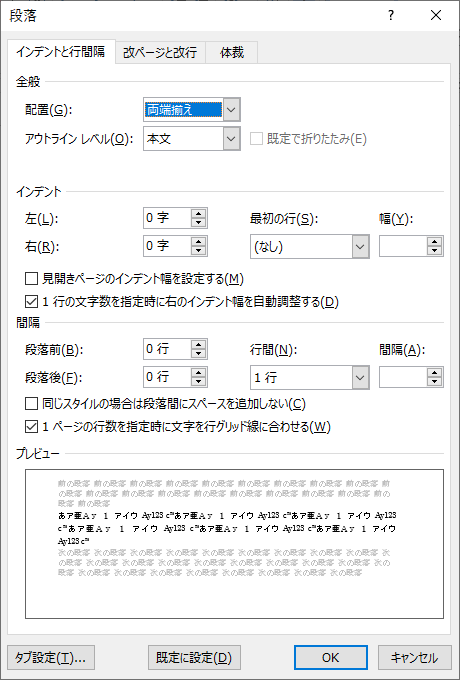Toggle 文字を行グリッド線に合わせる checkbox
The width and height of the screenshot is (460, 680).
[31, 427]
